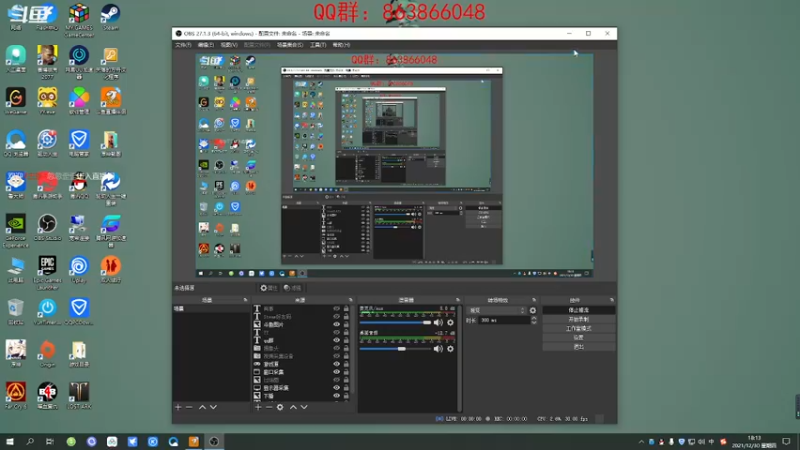Open the GeForce Experience desktop shortcut

click(16, 231)
